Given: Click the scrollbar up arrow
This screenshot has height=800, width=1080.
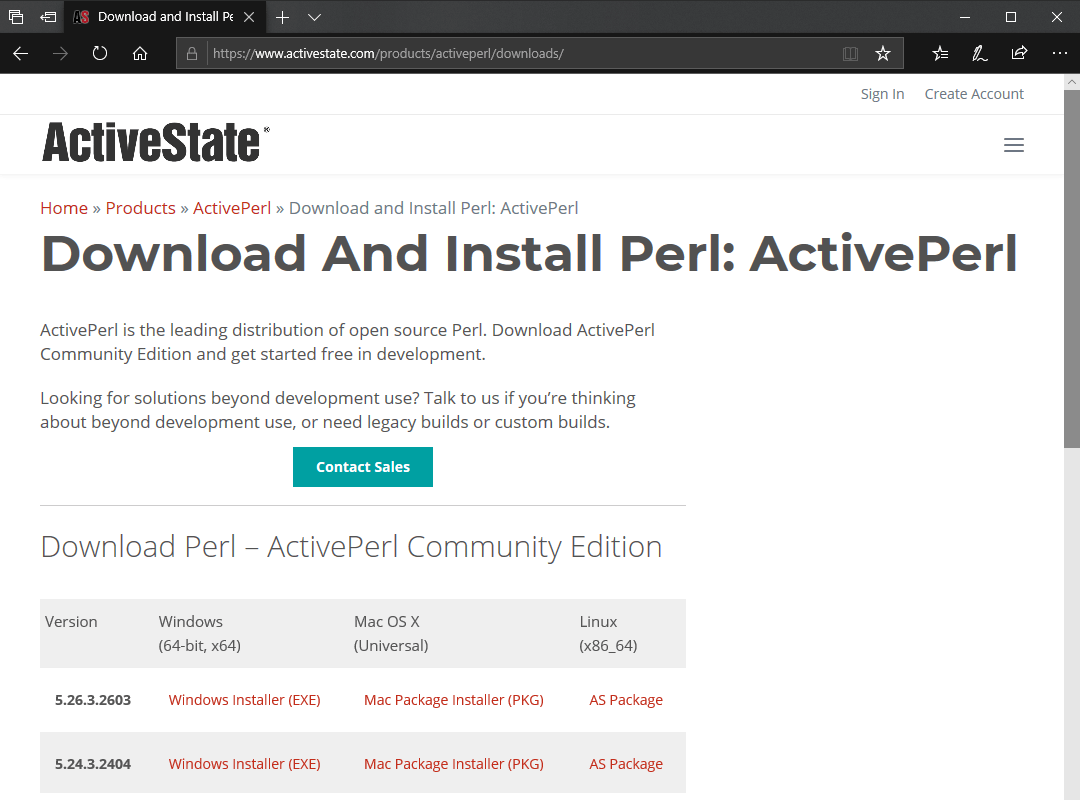Looking at the screenshot, I should [1072, 81].
